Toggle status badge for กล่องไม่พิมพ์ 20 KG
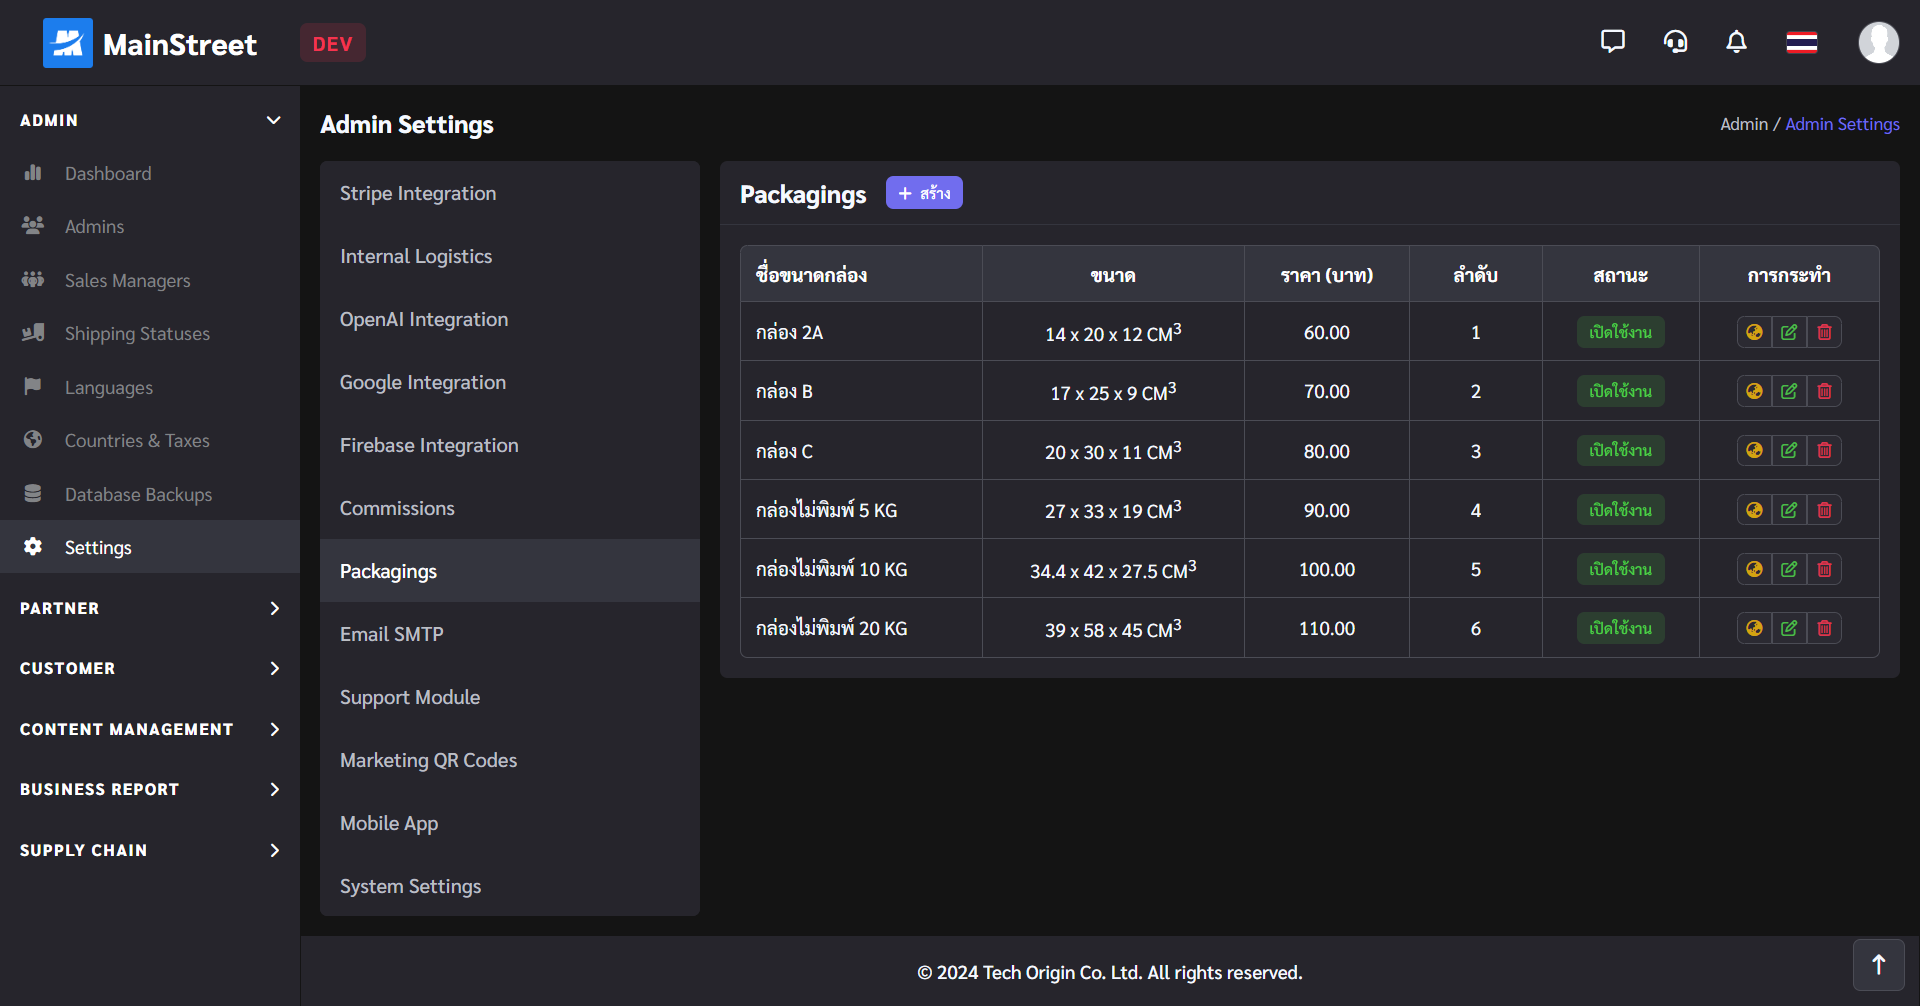This screenshot has width=1920, height=1006. coord(1620,628)
